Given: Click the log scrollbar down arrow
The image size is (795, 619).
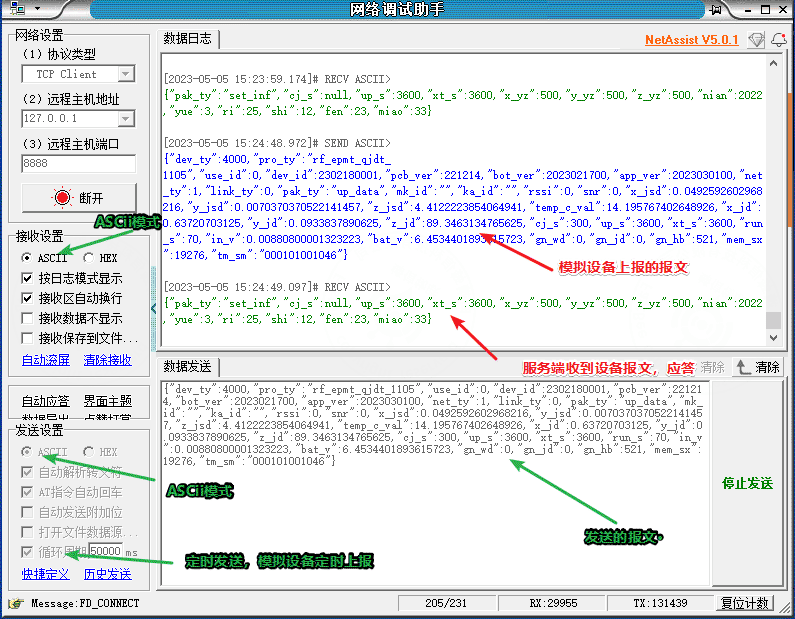Looking at the screenshot, I should pyautogui.click(x=773, y=337).
